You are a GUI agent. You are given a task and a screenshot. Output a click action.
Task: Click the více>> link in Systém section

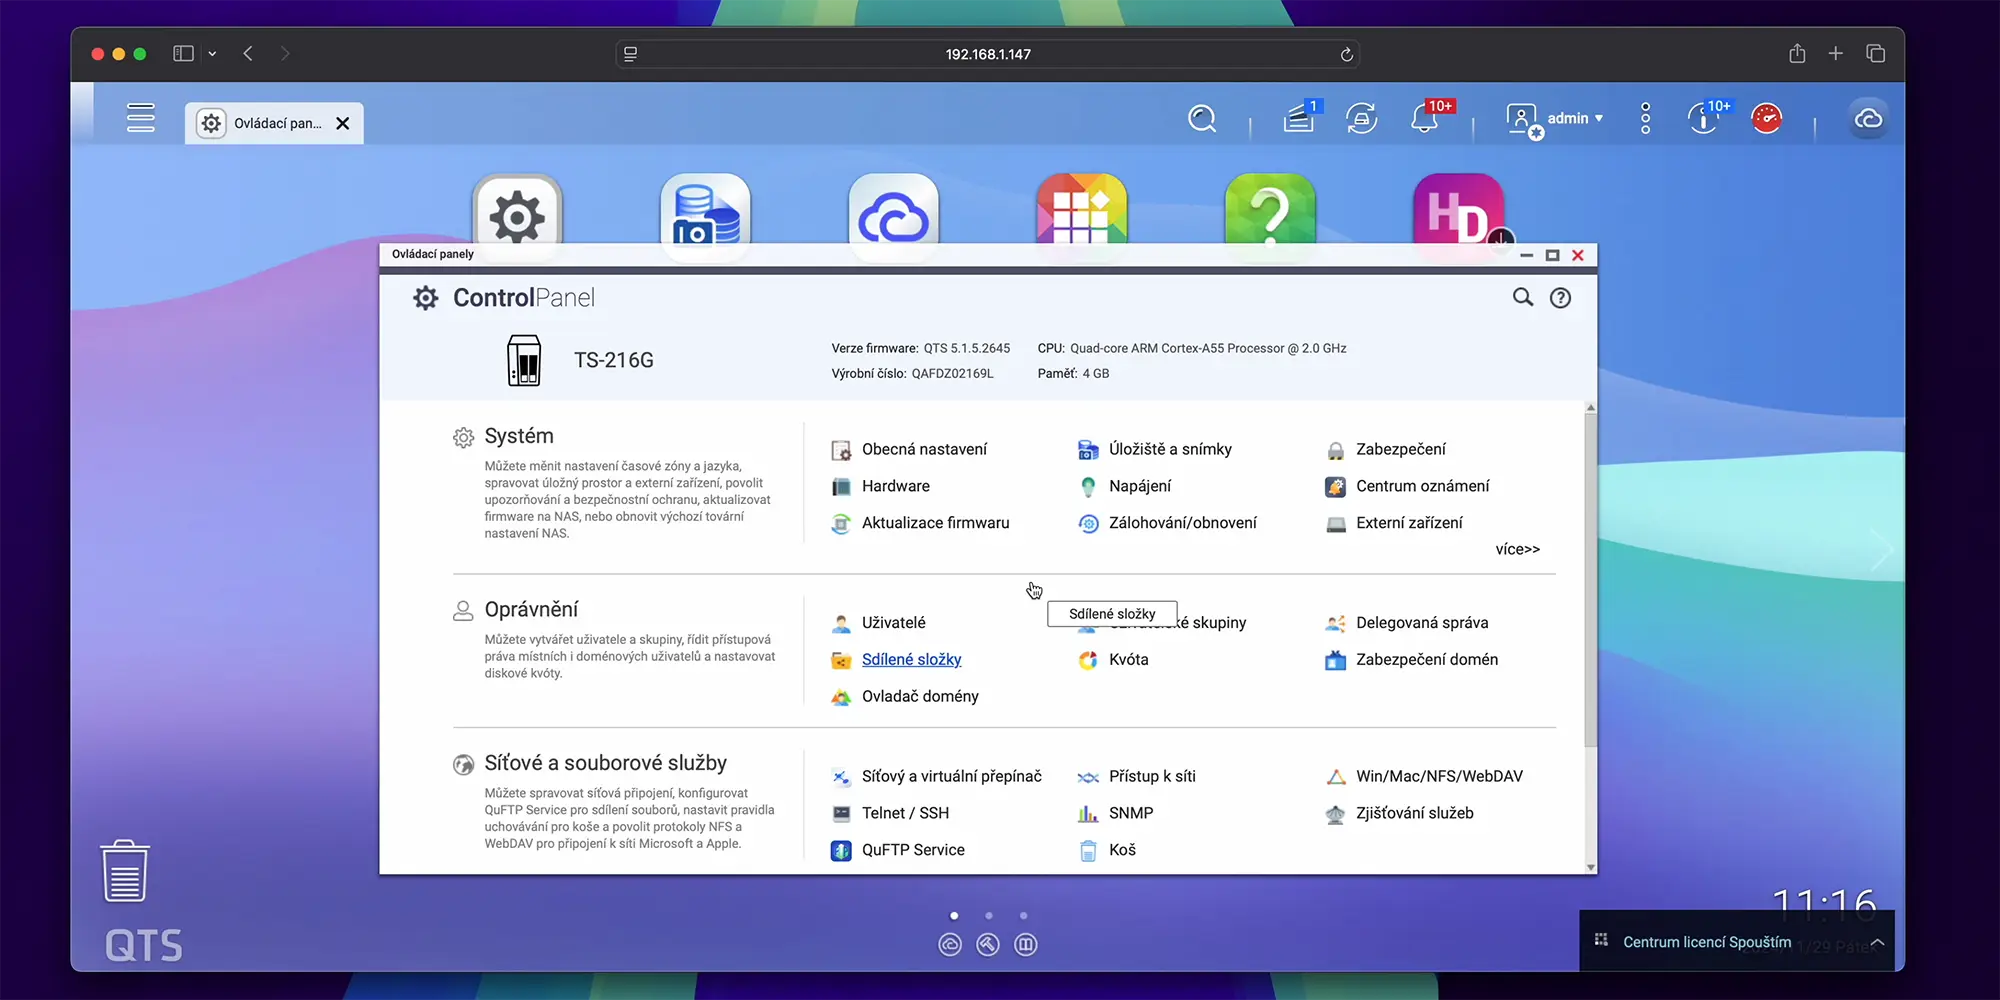[1517, 549]
